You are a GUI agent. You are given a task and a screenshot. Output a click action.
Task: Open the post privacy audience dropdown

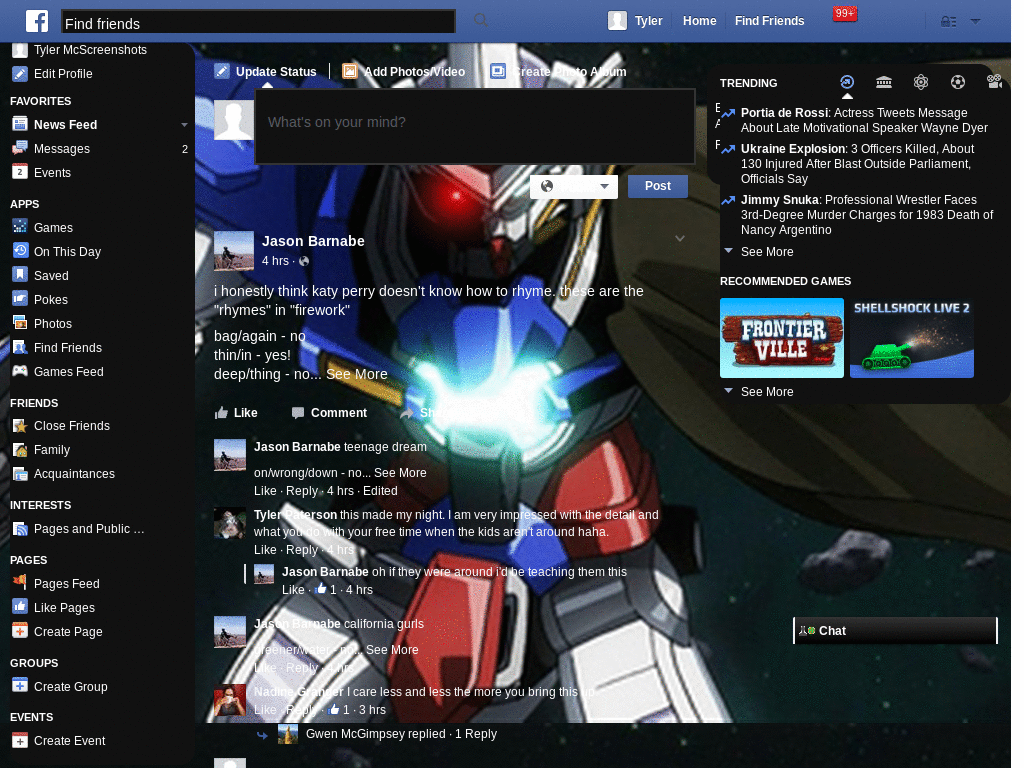(x=574, y=186)
